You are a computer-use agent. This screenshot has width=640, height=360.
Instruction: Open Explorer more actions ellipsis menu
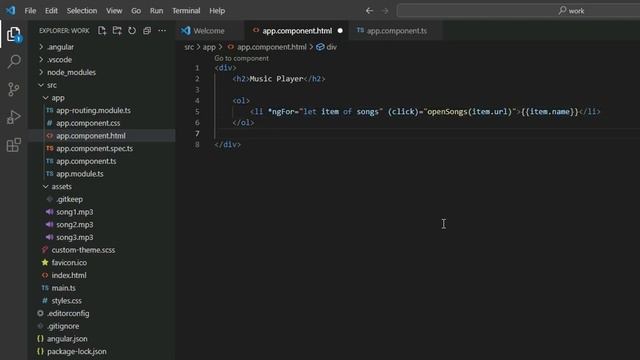(x=162, y=31)
